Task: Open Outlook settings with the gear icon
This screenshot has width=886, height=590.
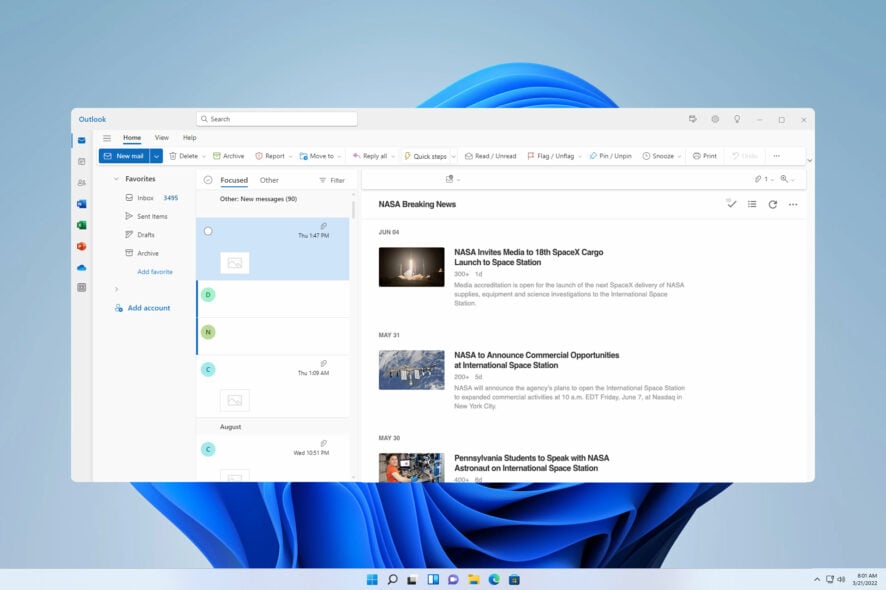Action: pos(715,118)
